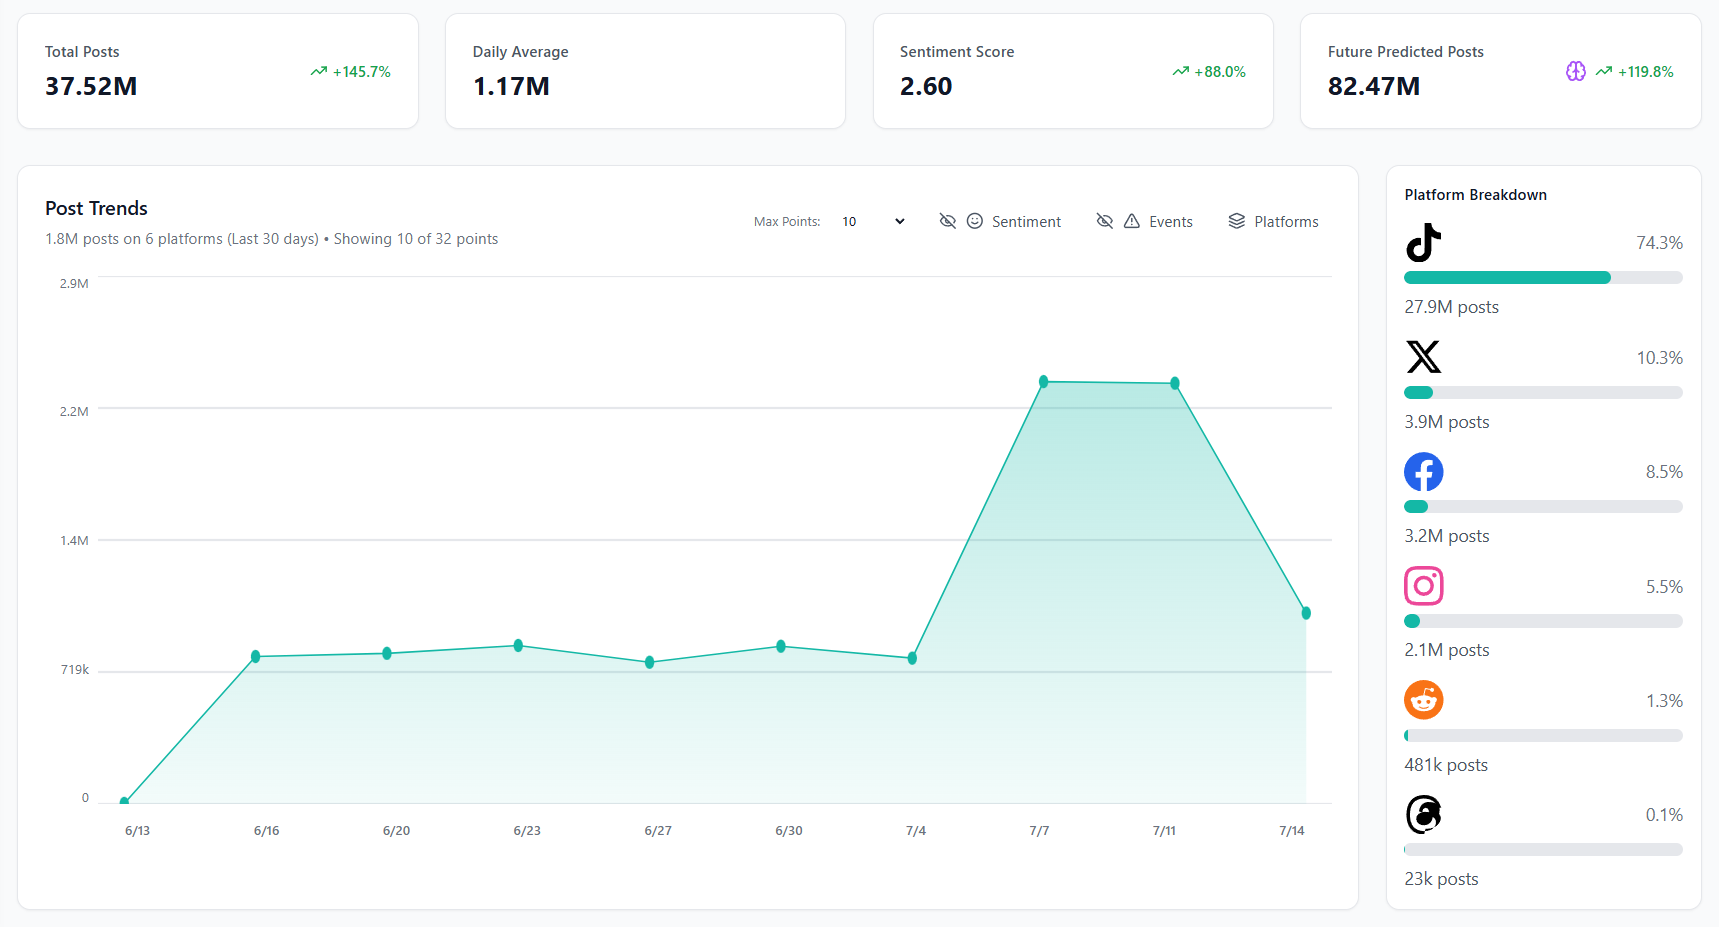Expand the Max Points selector chevron
Image resolution: width=1719 pixels, height=927 pixels.
pos(897,221)
